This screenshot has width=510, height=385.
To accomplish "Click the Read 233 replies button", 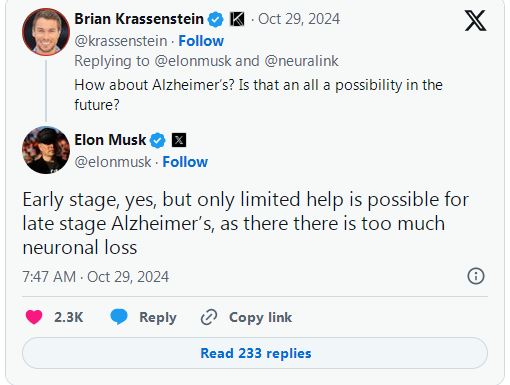I will point(255,353).
